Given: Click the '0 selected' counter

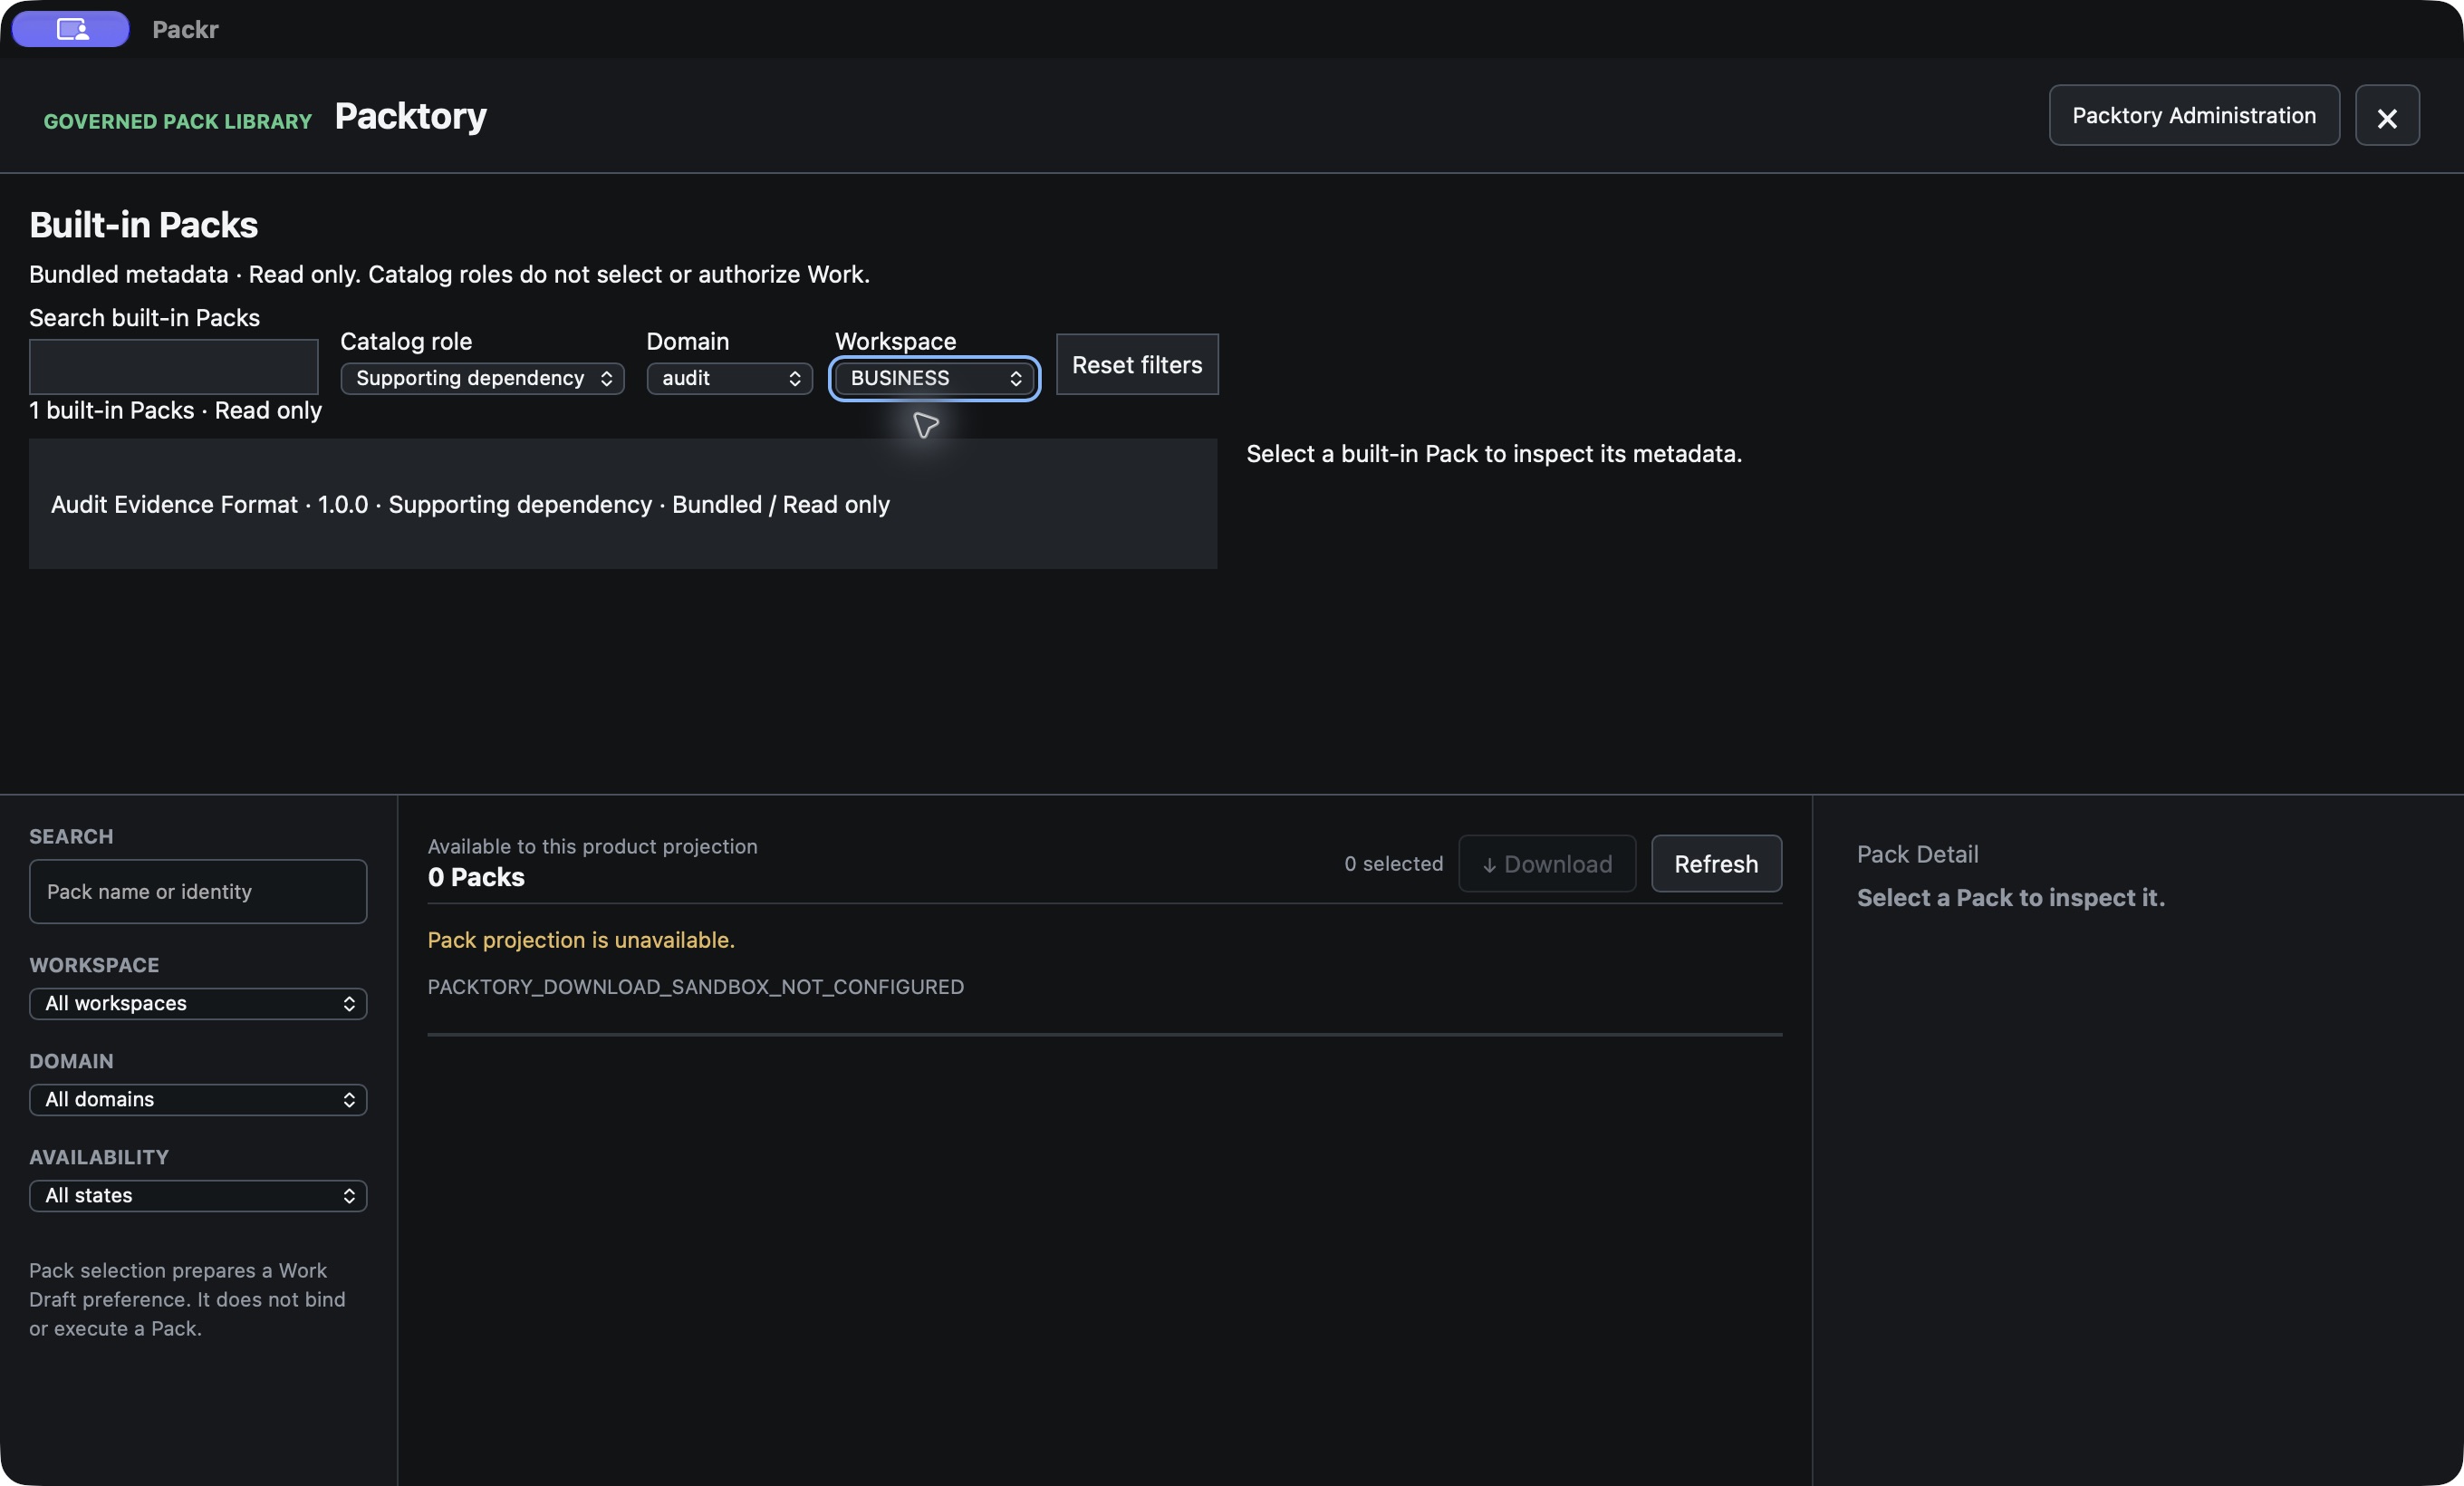Looking at the screenshot, I should [1393, 864].
